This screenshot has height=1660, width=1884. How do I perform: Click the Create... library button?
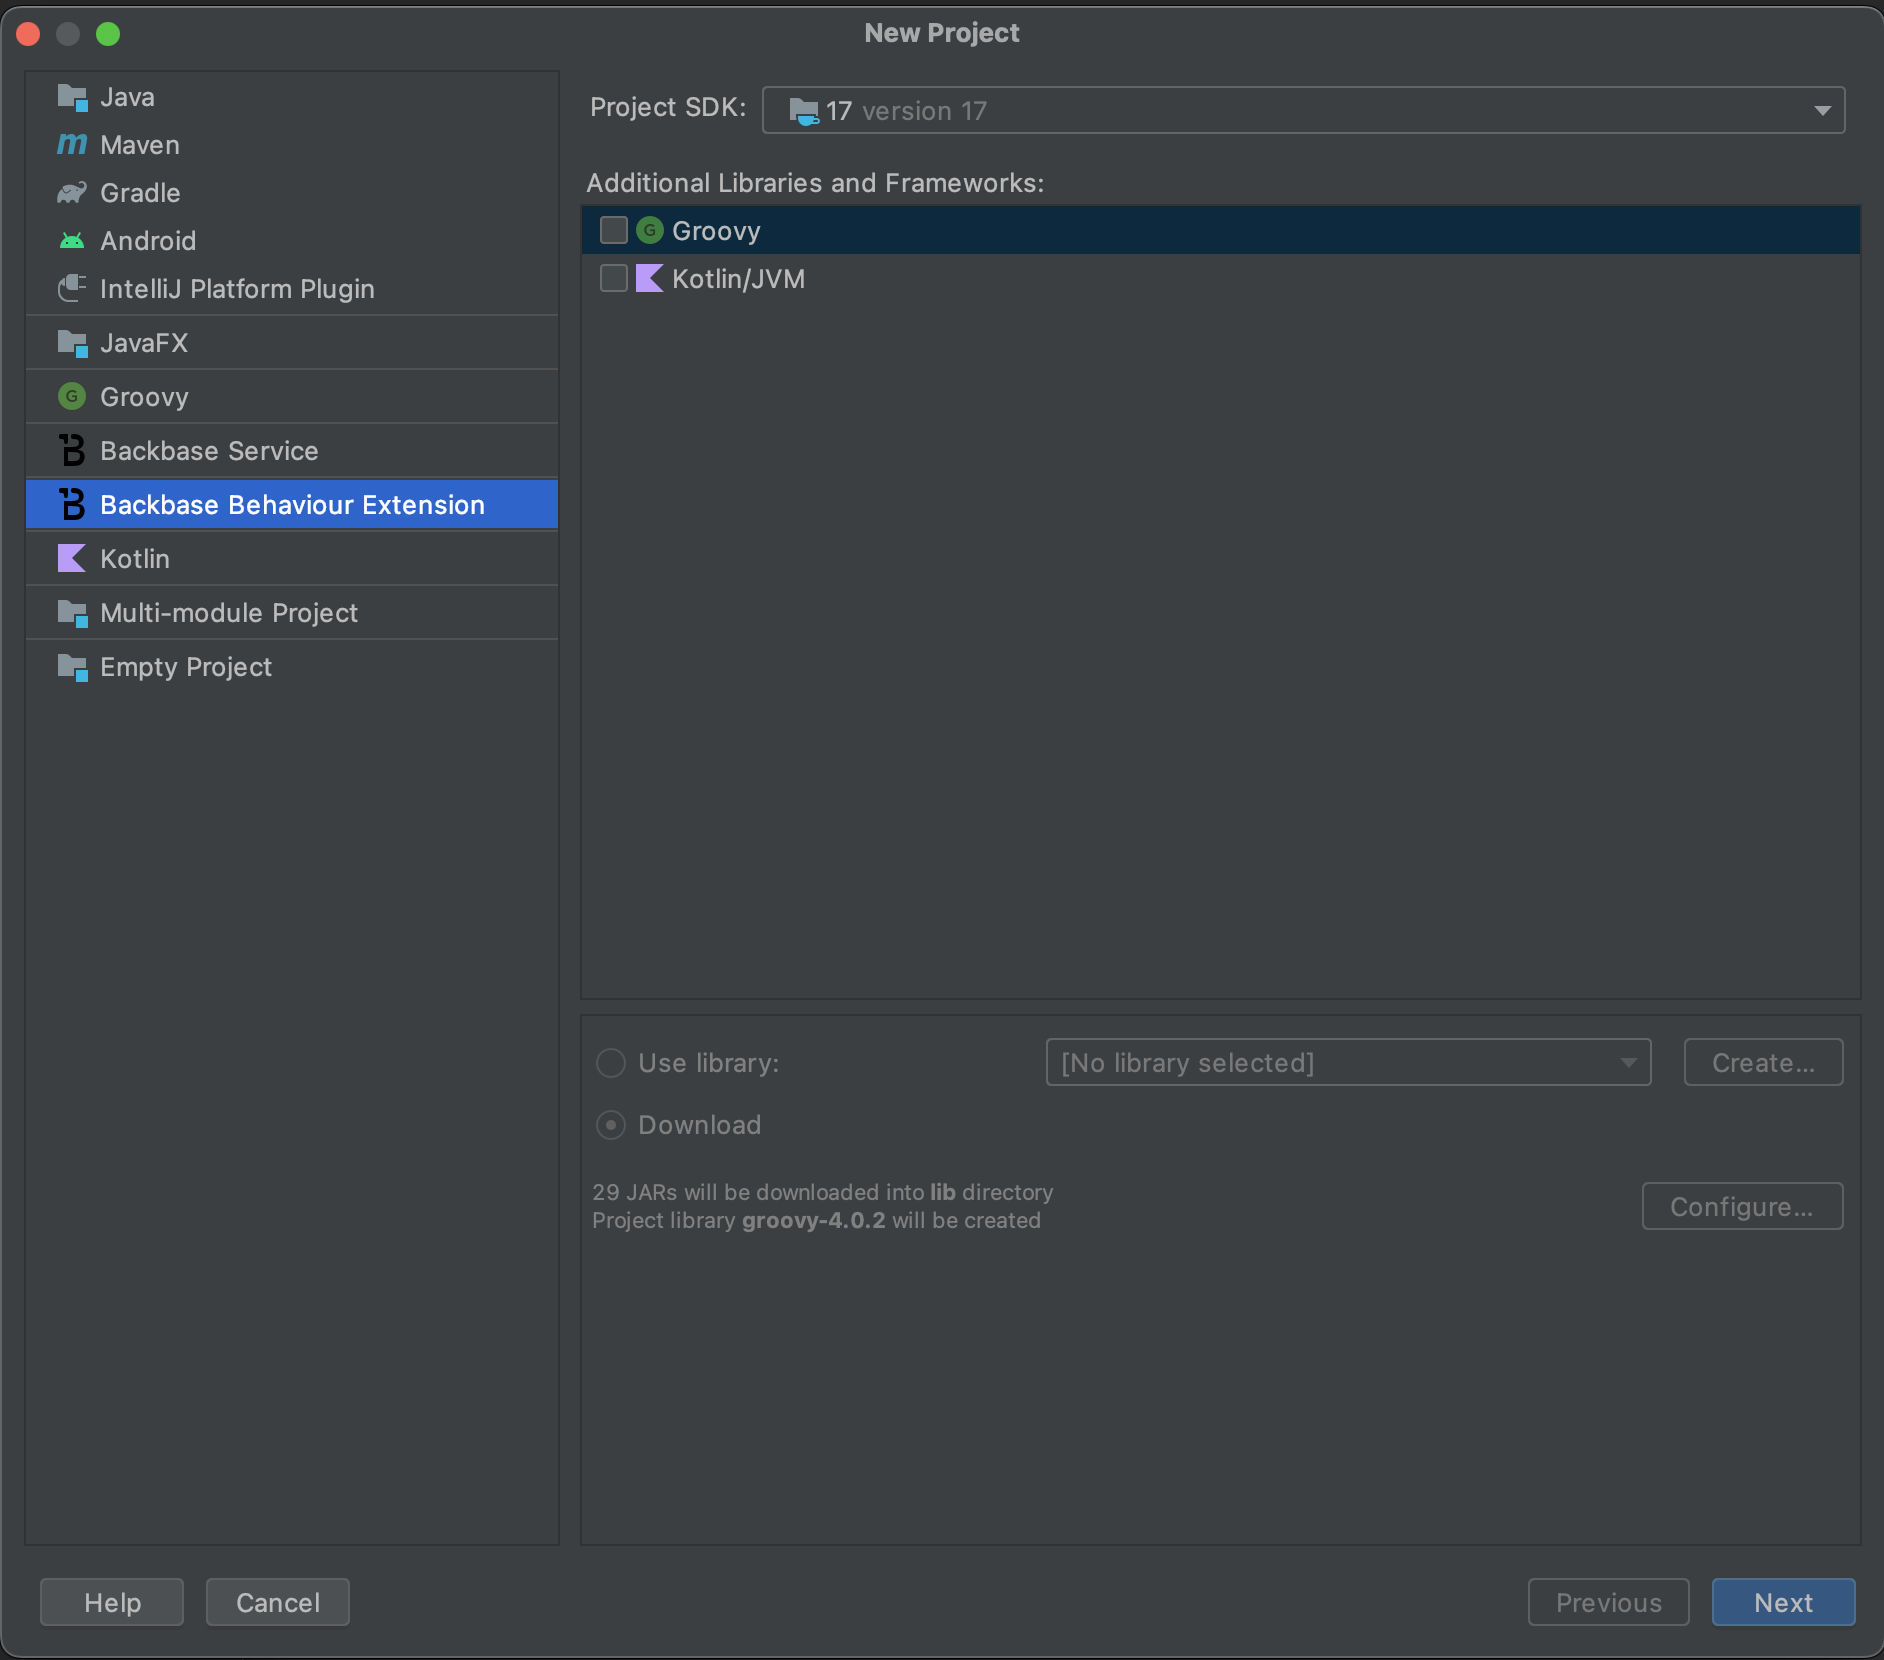1763,1062
